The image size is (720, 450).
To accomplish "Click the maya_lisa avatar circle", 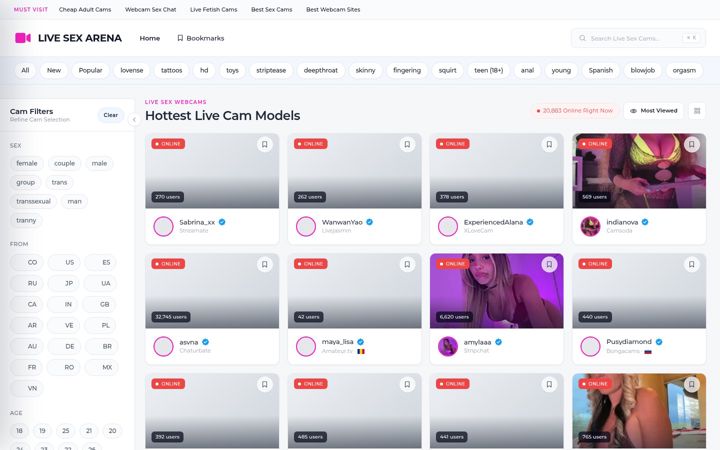I will pyautogui.click(x=305, y=346).
